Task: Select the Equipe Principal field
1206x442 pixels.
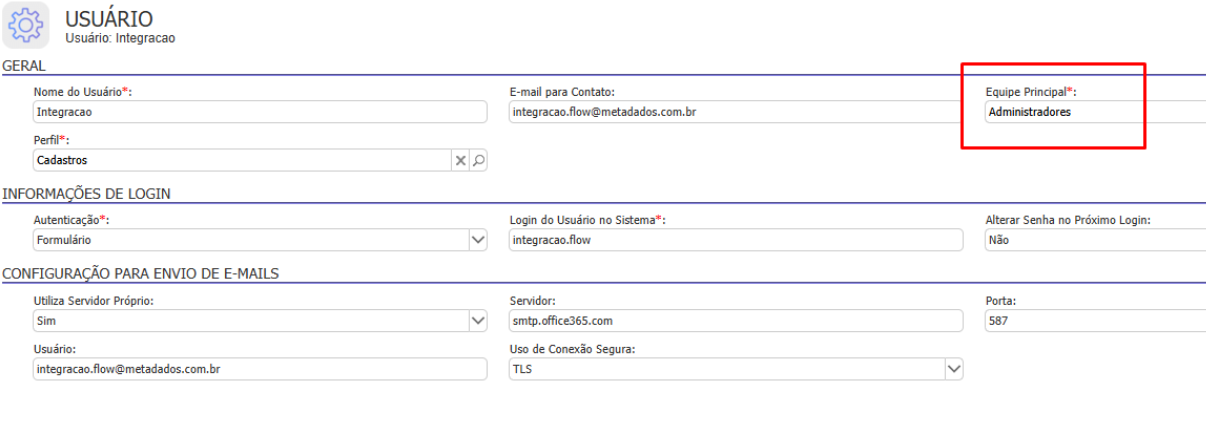Action: pos(1095,112)
